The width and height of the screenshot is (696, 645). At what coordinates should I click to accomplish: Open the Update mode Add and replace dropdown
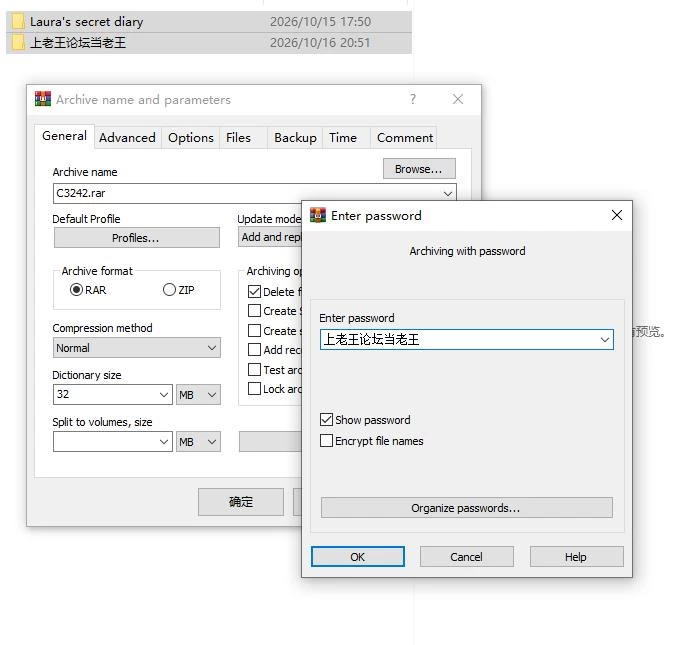point(270,237)
